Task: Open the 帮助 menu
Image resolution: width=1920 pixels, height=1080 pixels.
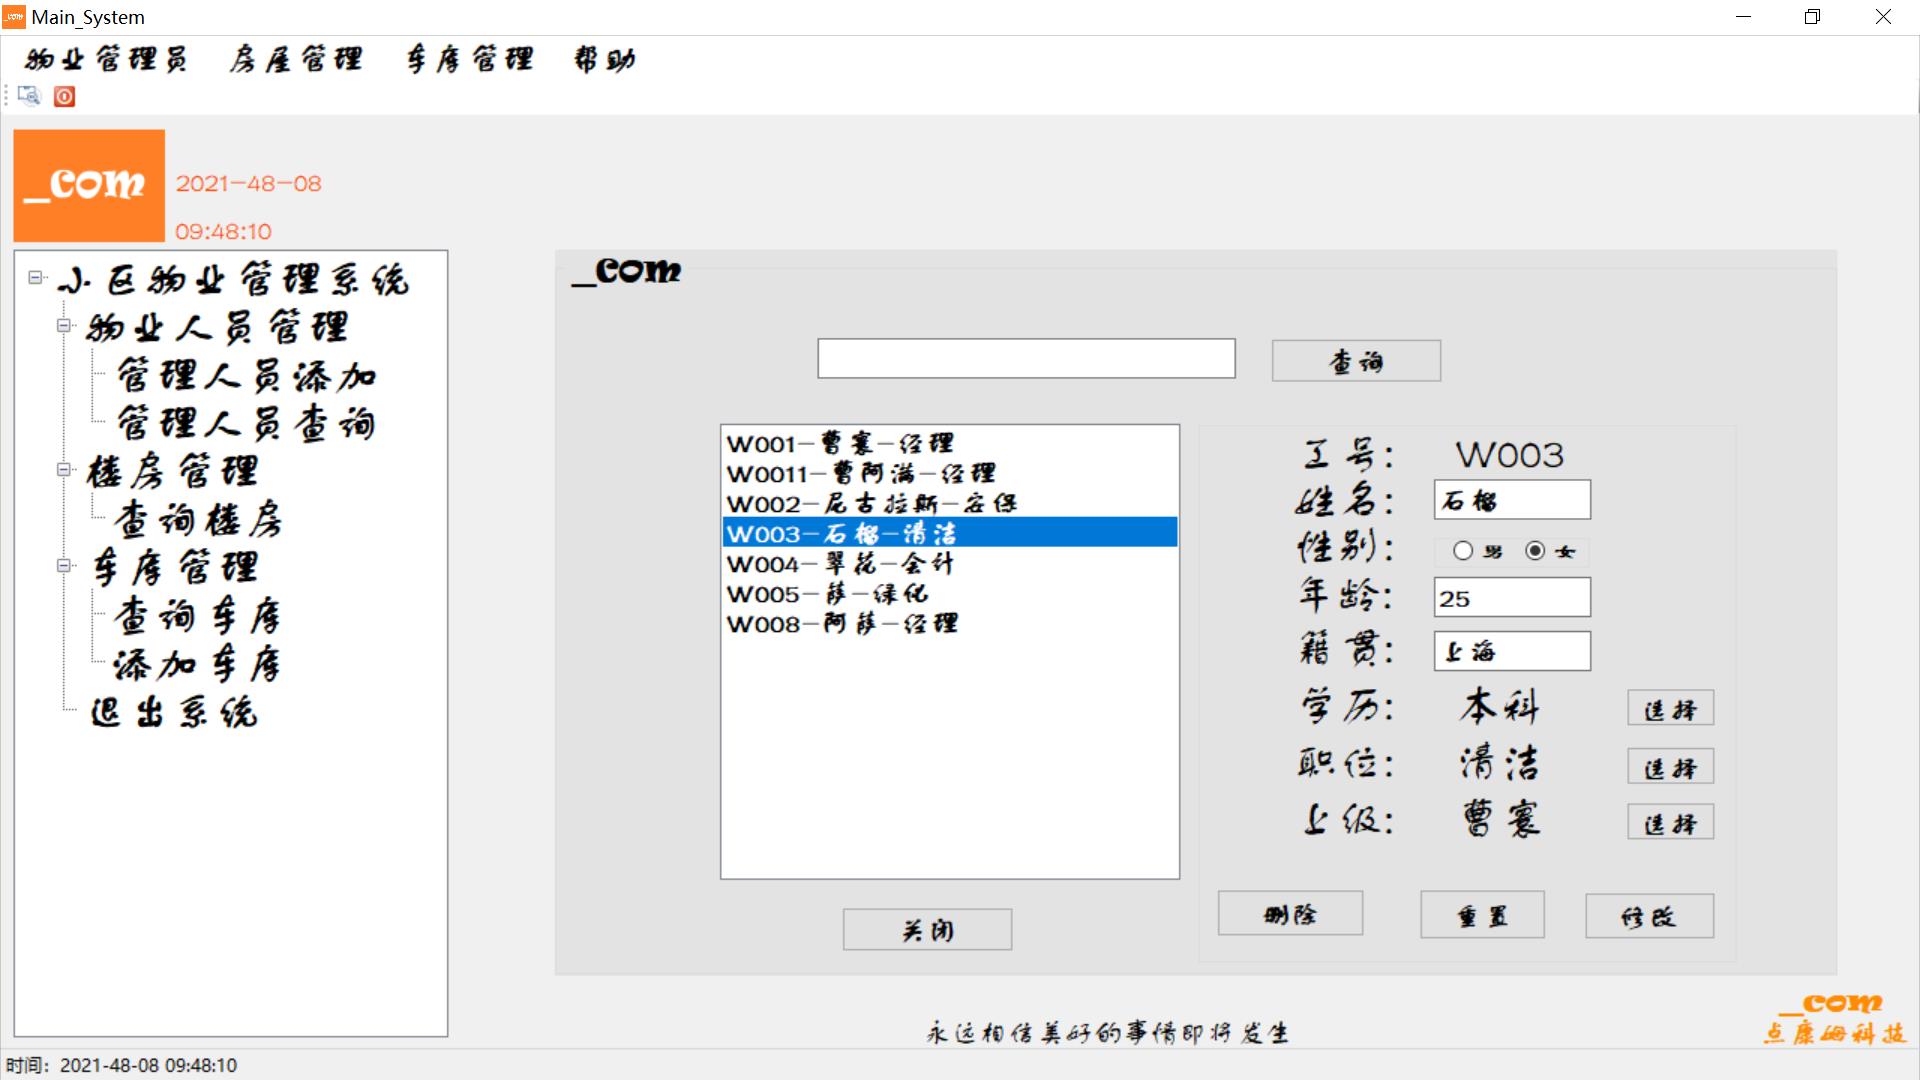Action: tap(604, 60)
